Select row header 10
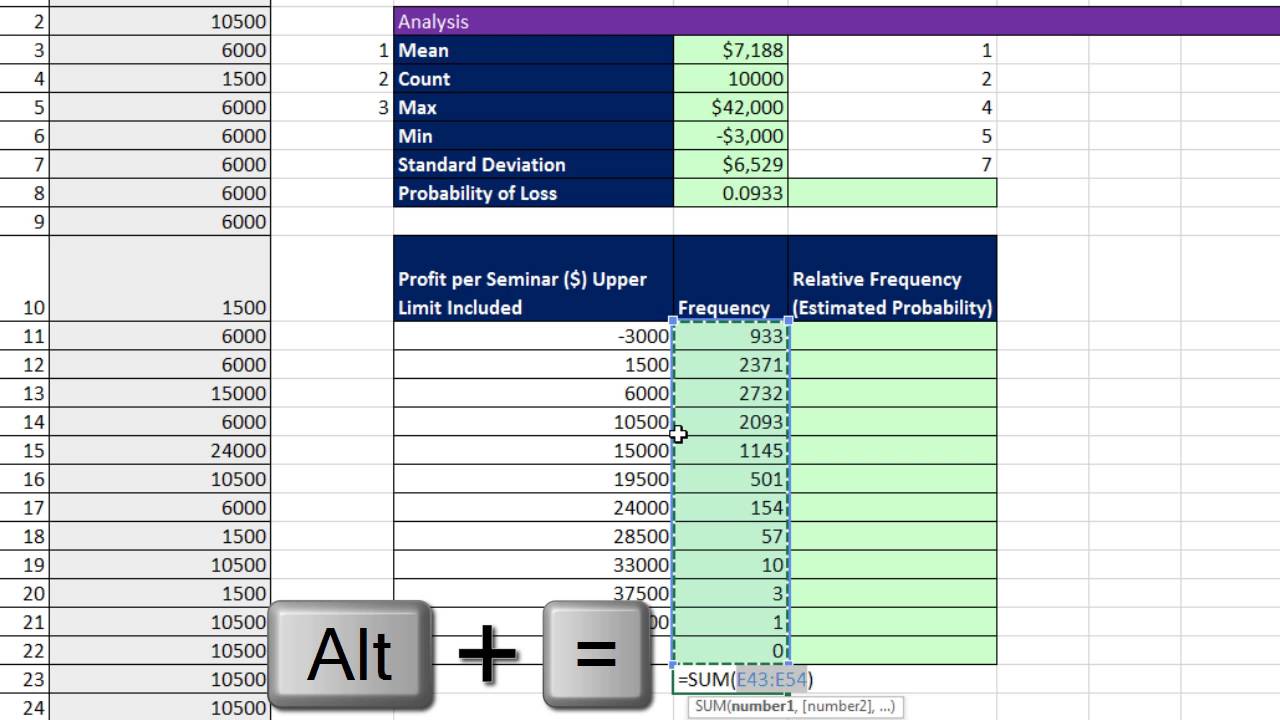Image resolution: width=1280 pixels, height=720 pixels. pyautogui.click(x=24, y=279)
